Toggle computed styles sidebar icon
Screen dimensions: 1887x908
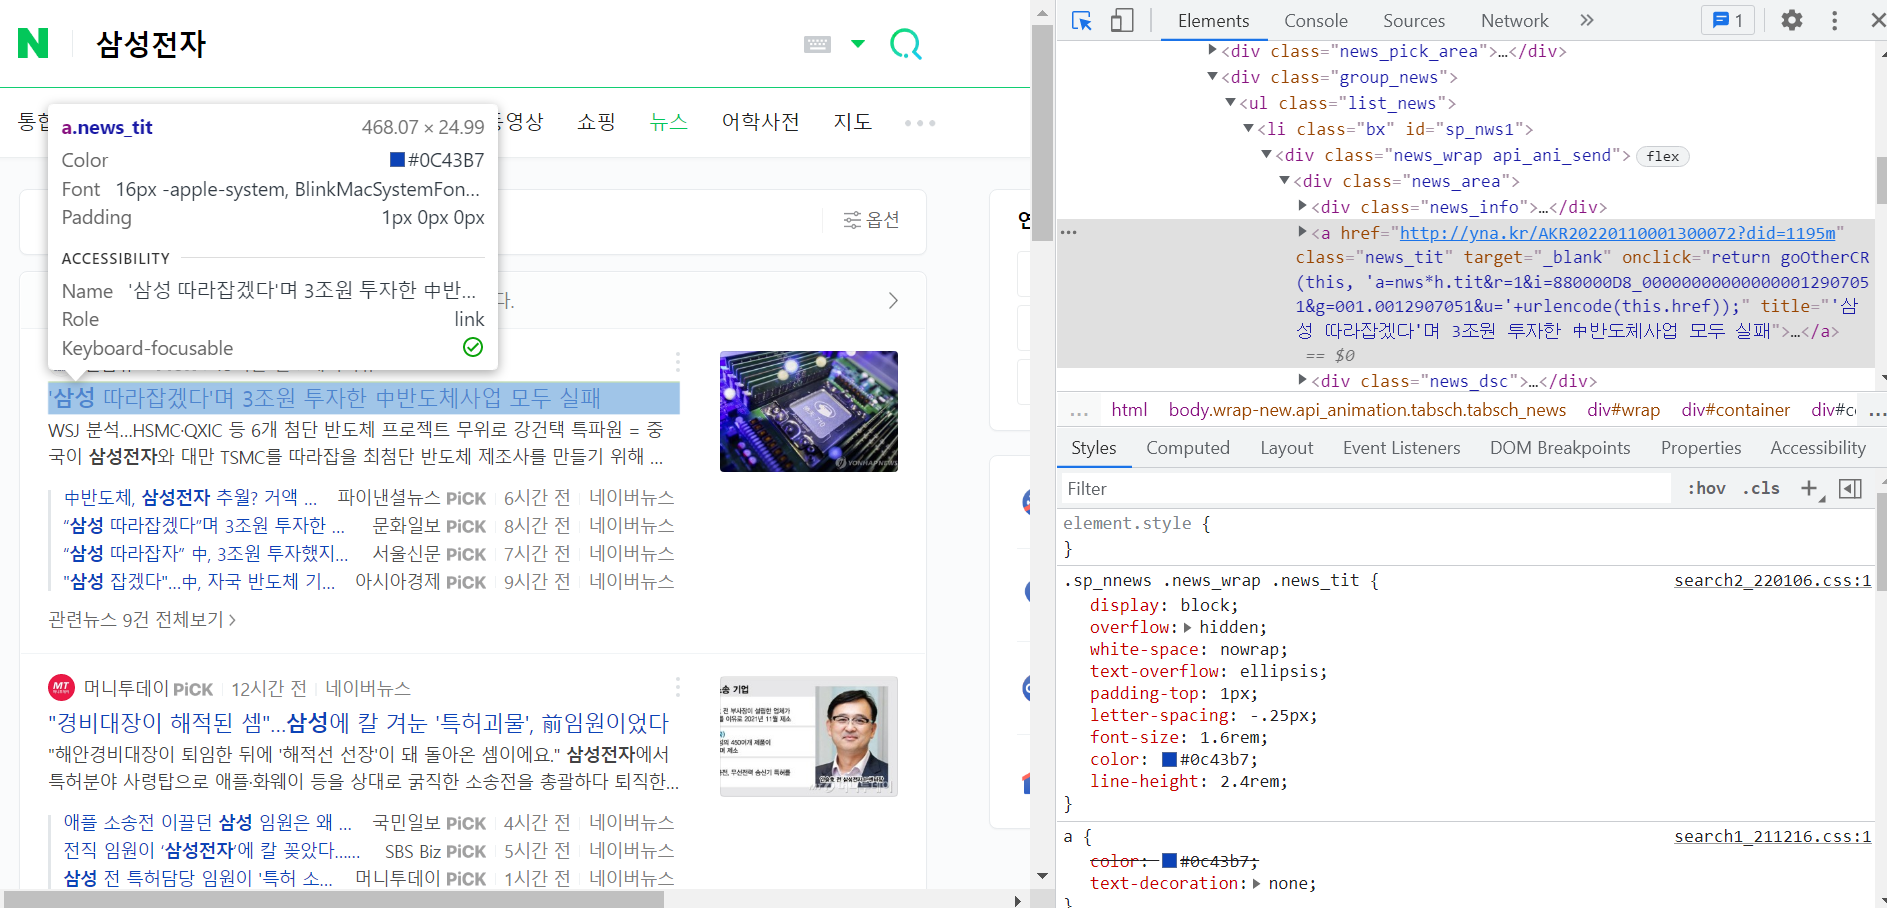(x=1851, y=489)
